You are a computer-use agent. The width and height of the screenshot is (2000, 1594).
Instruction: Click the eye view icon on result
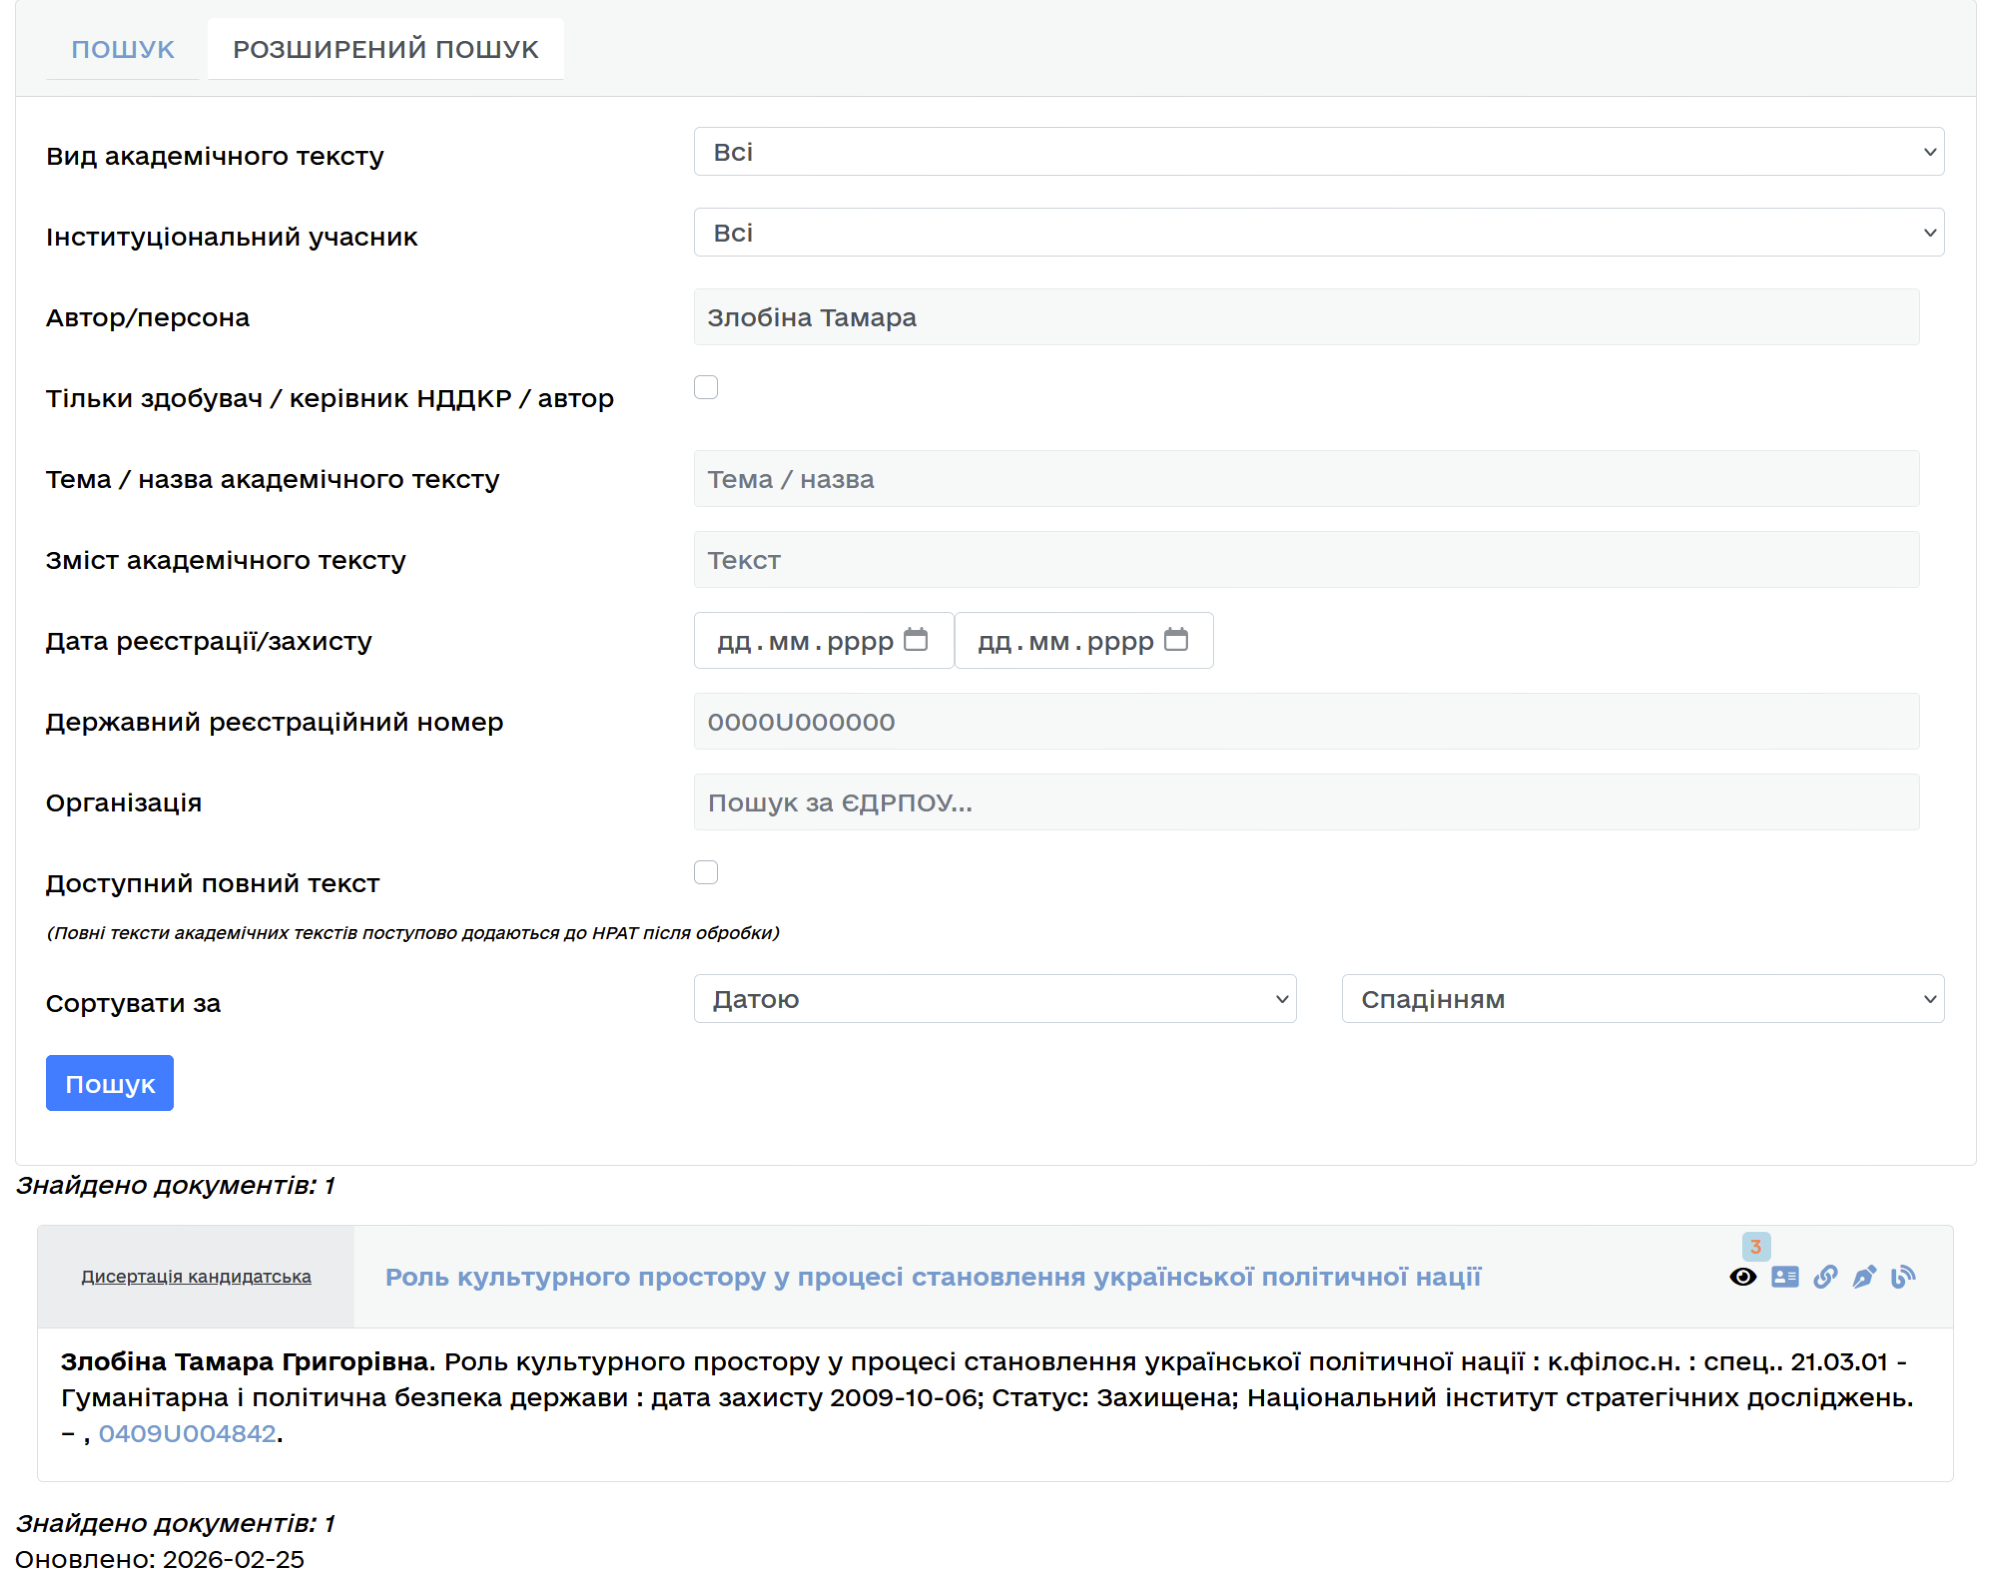(x=1742, y=1276)
